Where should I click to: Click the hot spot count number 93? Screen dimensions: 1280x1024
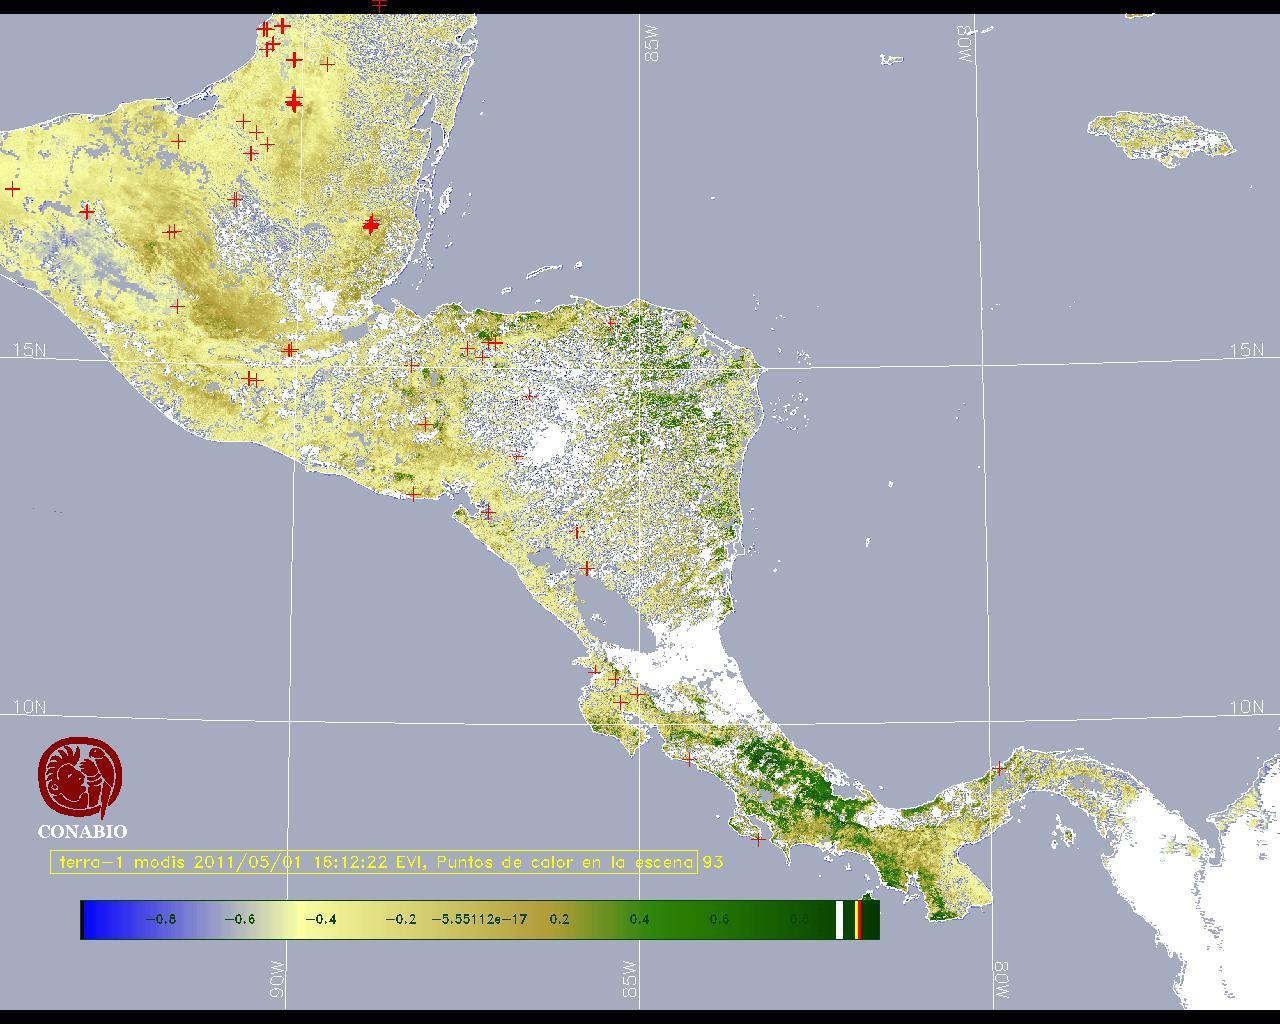point(713,862)
